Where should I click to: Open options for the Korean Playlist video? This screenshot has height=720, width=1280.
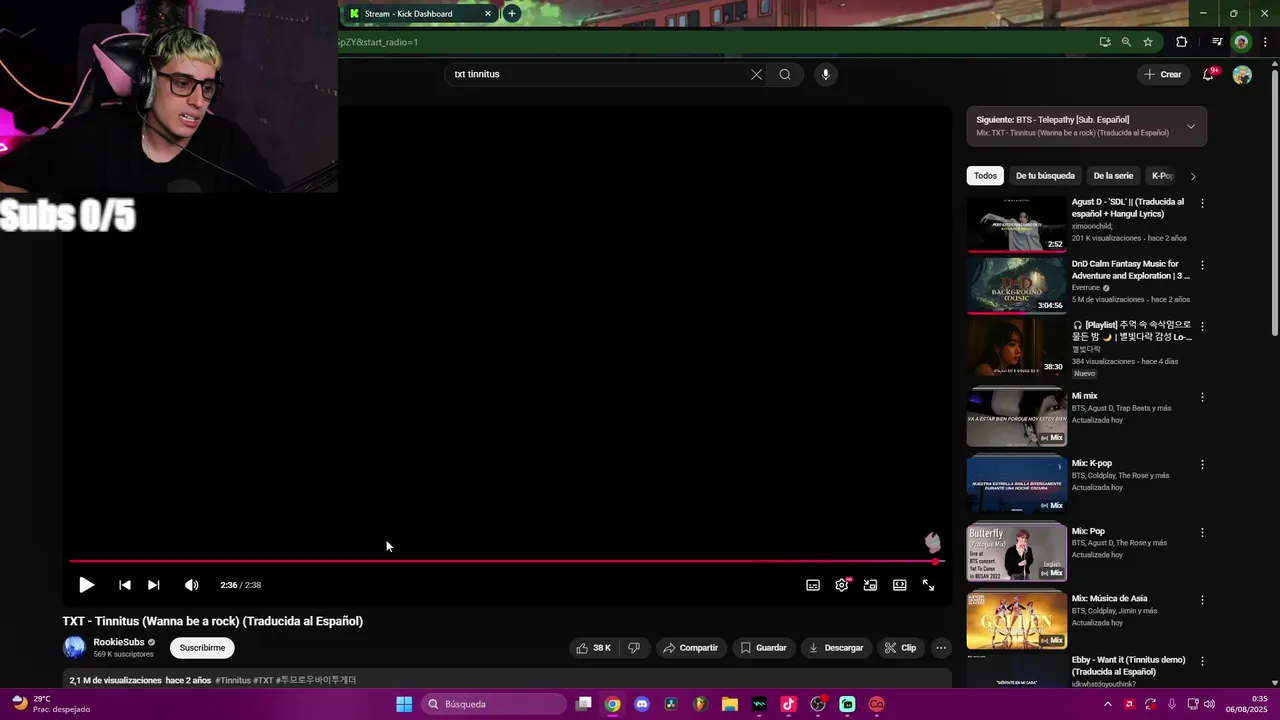[1202, 326]
